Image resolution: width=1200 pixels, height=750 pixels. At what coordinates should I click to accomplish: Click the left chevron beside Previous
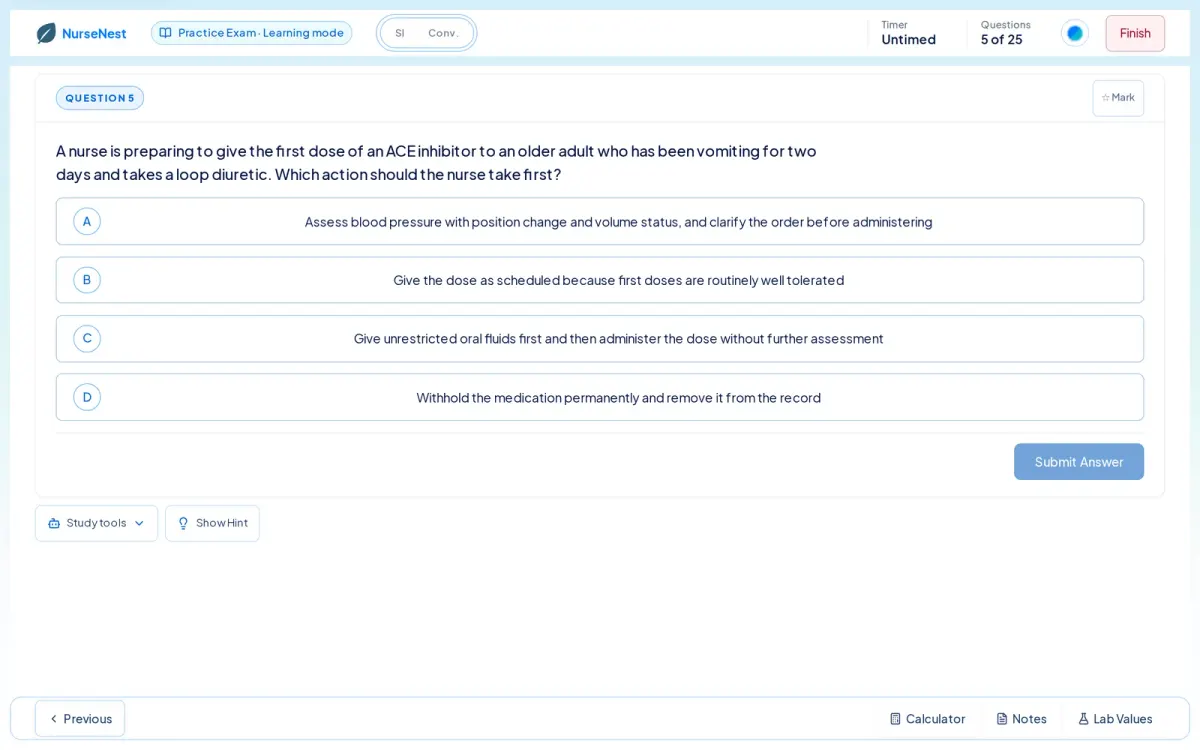(x=54, y=719)
